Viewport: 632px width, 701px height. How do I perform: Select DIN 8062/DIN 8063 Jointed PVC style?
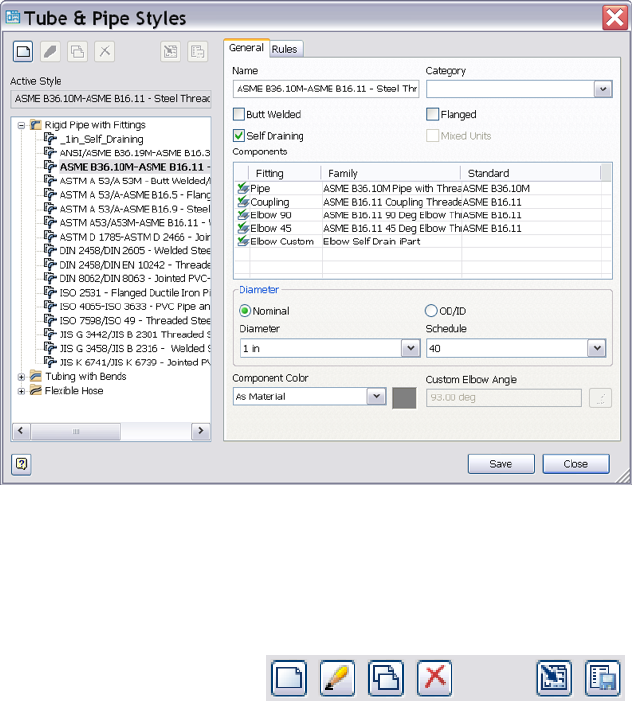(135, 279)
